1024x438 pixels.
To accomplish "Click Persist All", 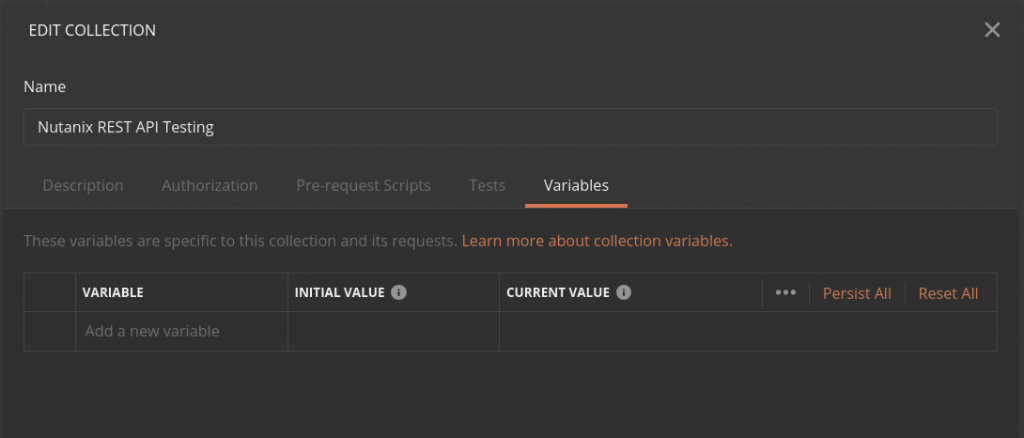I will point(857,294).
